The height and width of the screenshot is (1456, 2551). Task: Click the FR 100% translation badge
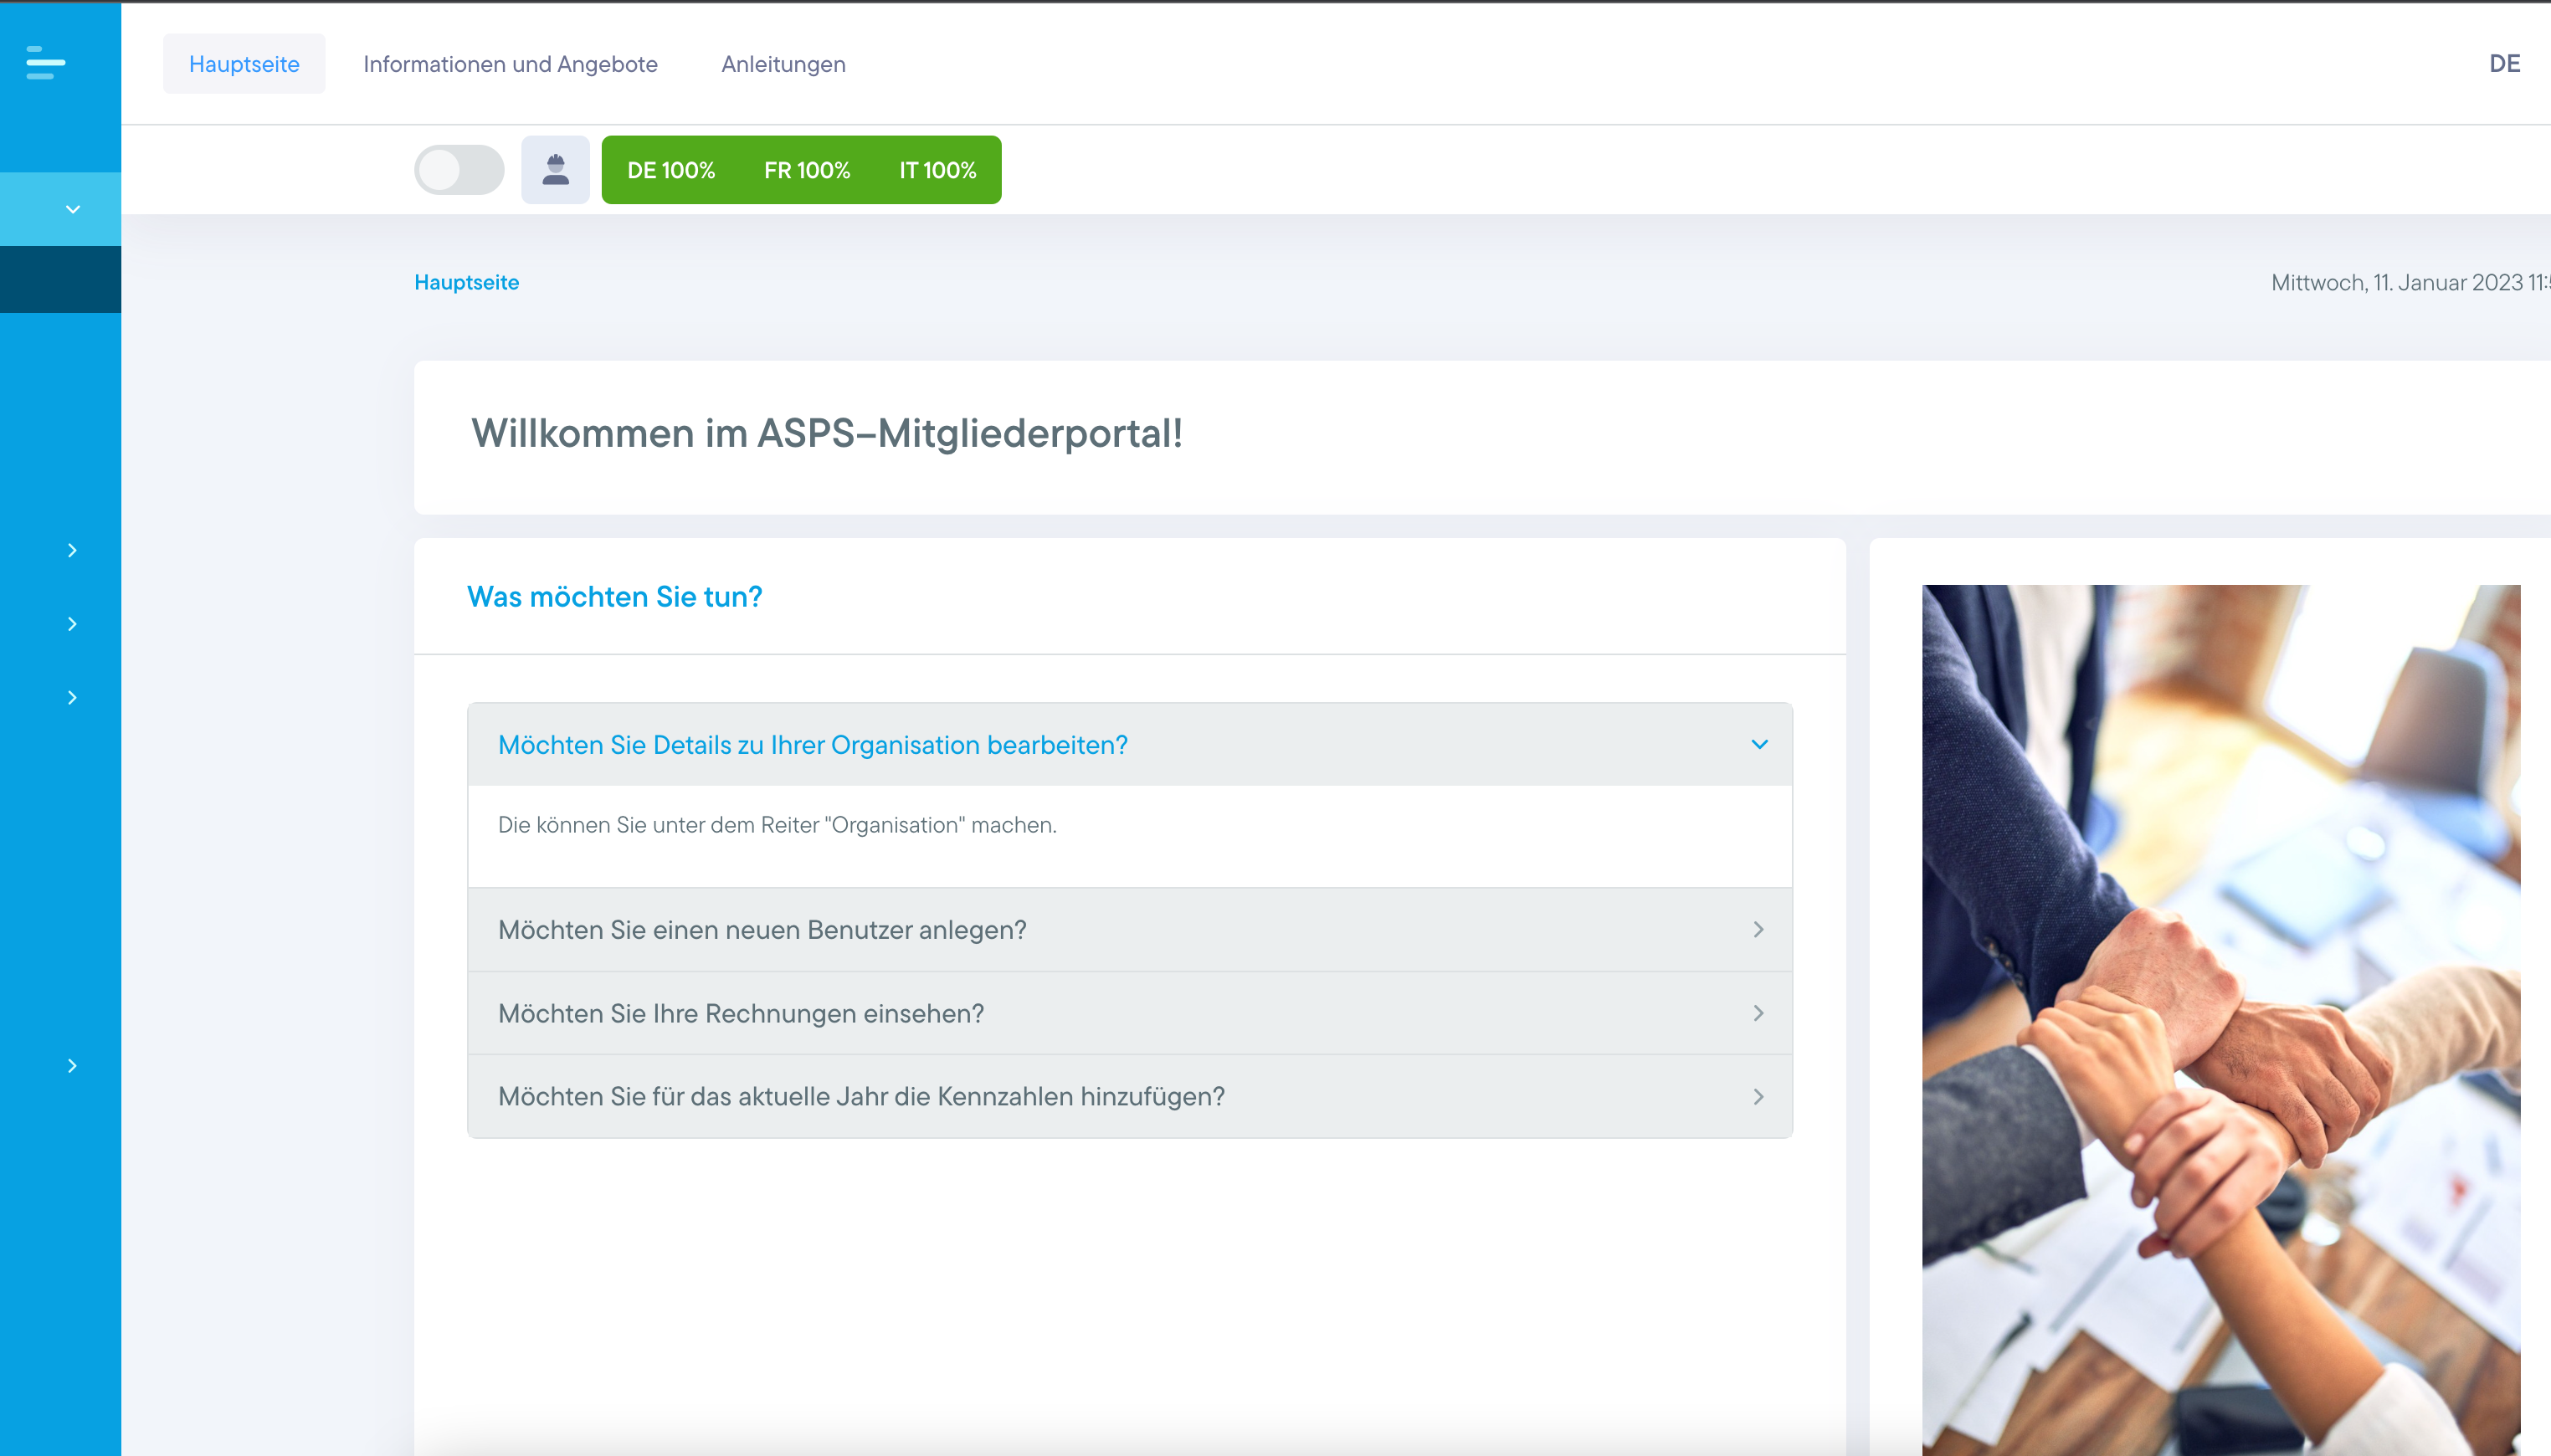pos(806,170)
